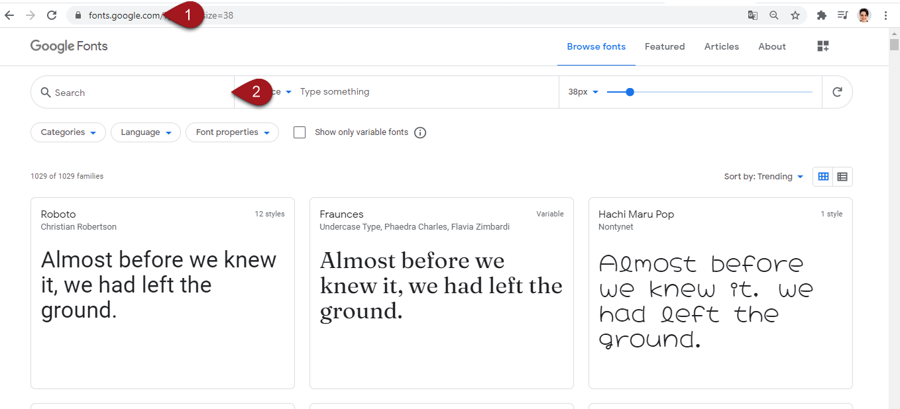This screenshot has height=409, width=900.
Task: Switch to list view layout
Action: click(x=842, y=177)
